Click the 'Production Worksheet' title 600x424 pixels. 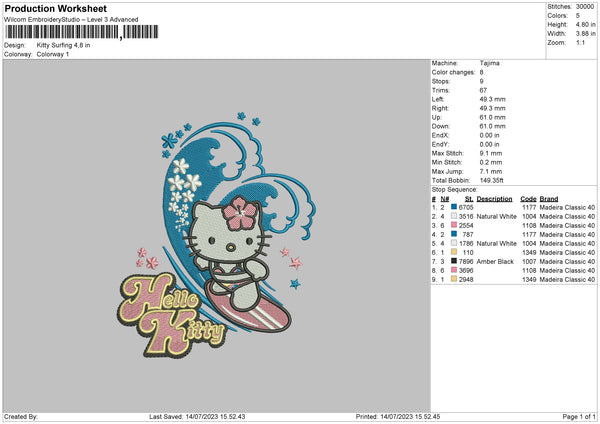pos(55,8)
